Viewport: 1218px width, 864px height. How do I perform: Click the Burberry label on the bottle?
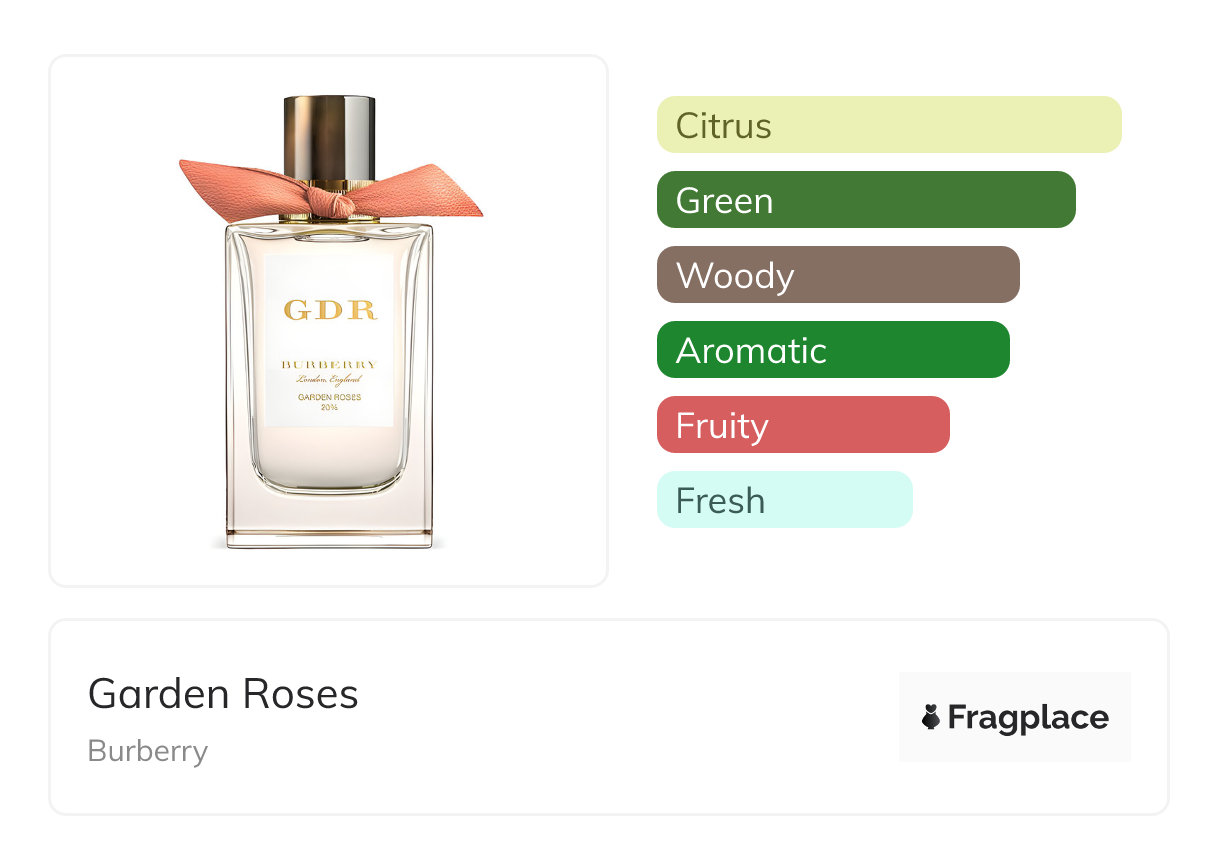tap(330, 364)
